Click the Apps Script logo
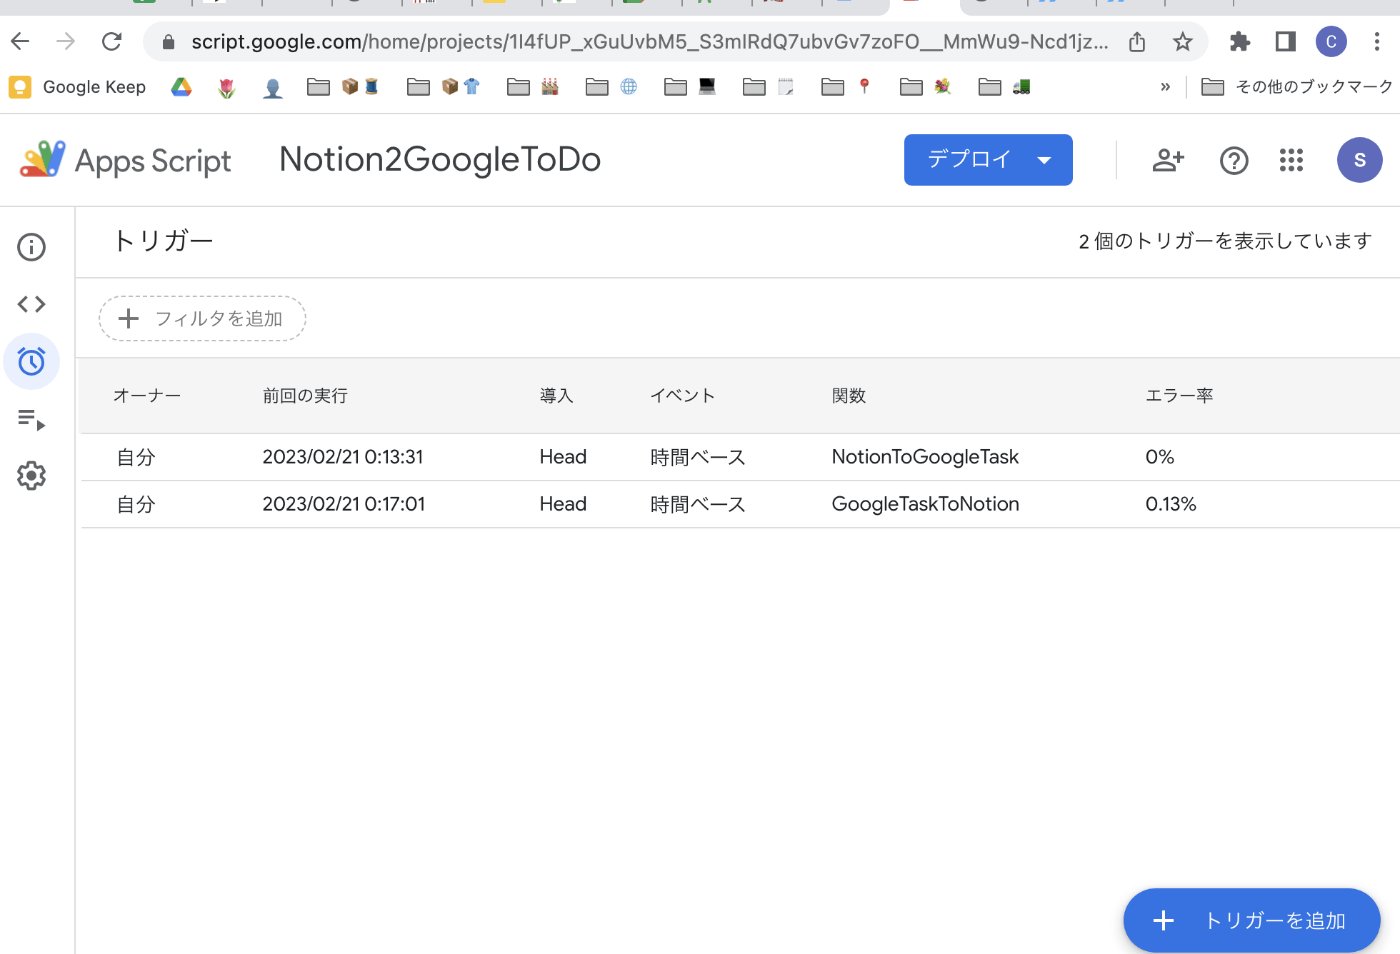The height and width of the screenshot is (954, 1400). pos(125,160)
